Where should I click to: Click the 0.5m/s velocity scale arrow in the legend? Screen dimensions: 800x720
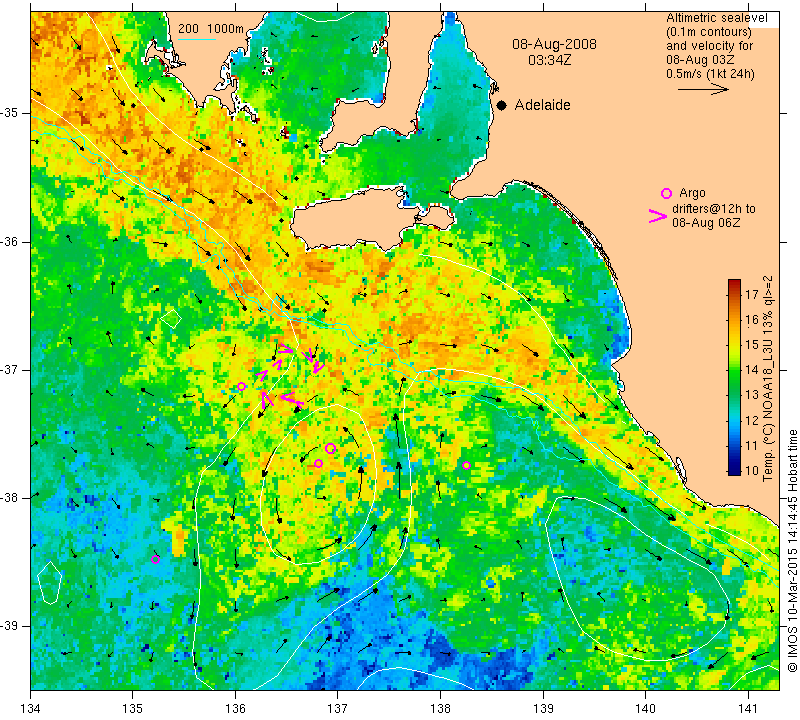pyautogui.click(x=703, y=89)
